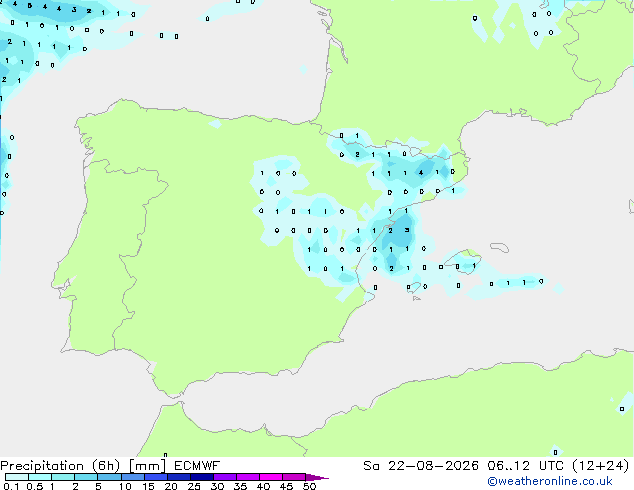The width and height of the screenshot is (634, 490).
Task: Click the legend label '10'
Action: coord(125,486)
